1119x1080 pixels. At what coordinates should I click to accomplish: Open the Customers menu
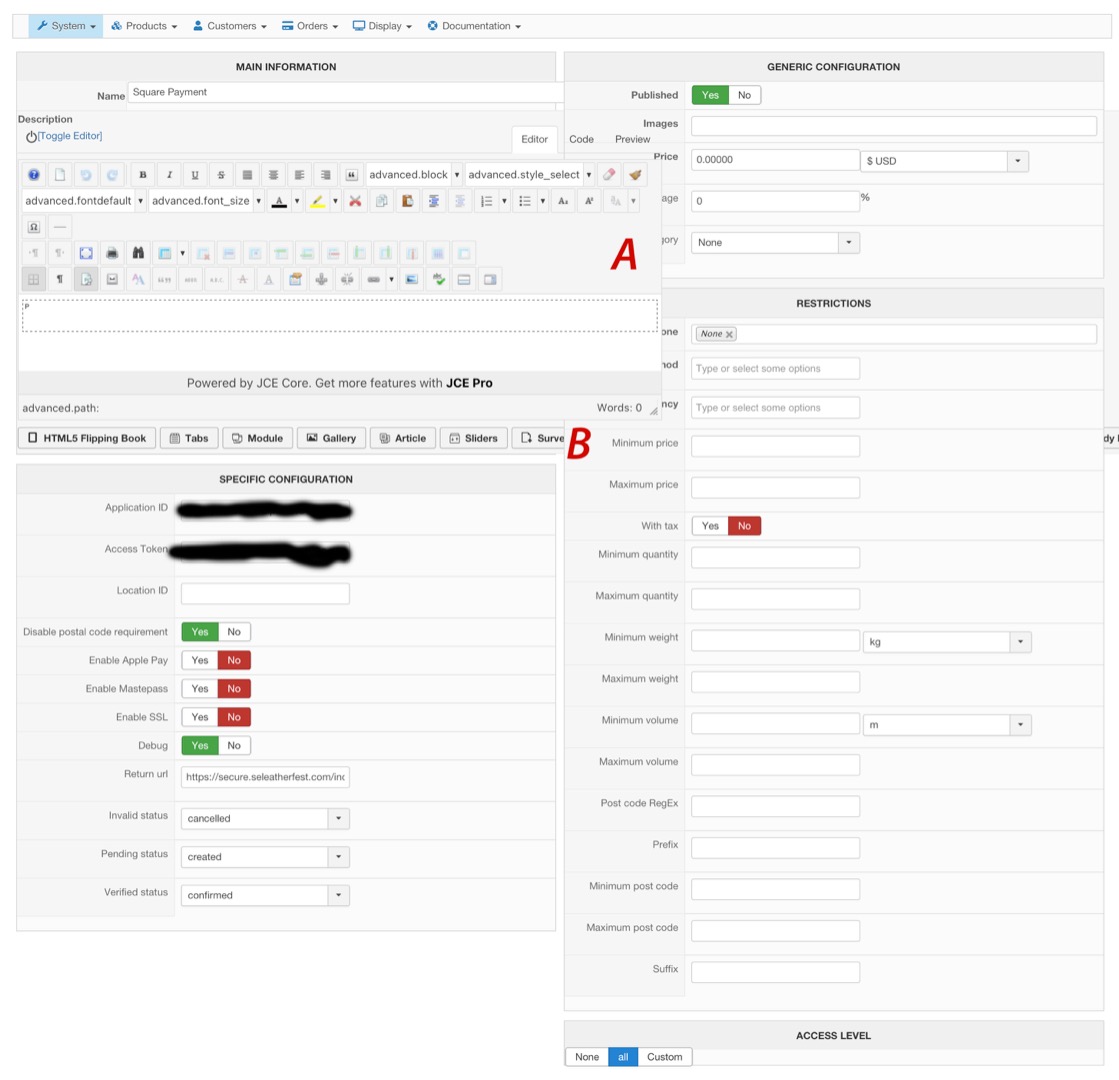(x=230, y=26)
